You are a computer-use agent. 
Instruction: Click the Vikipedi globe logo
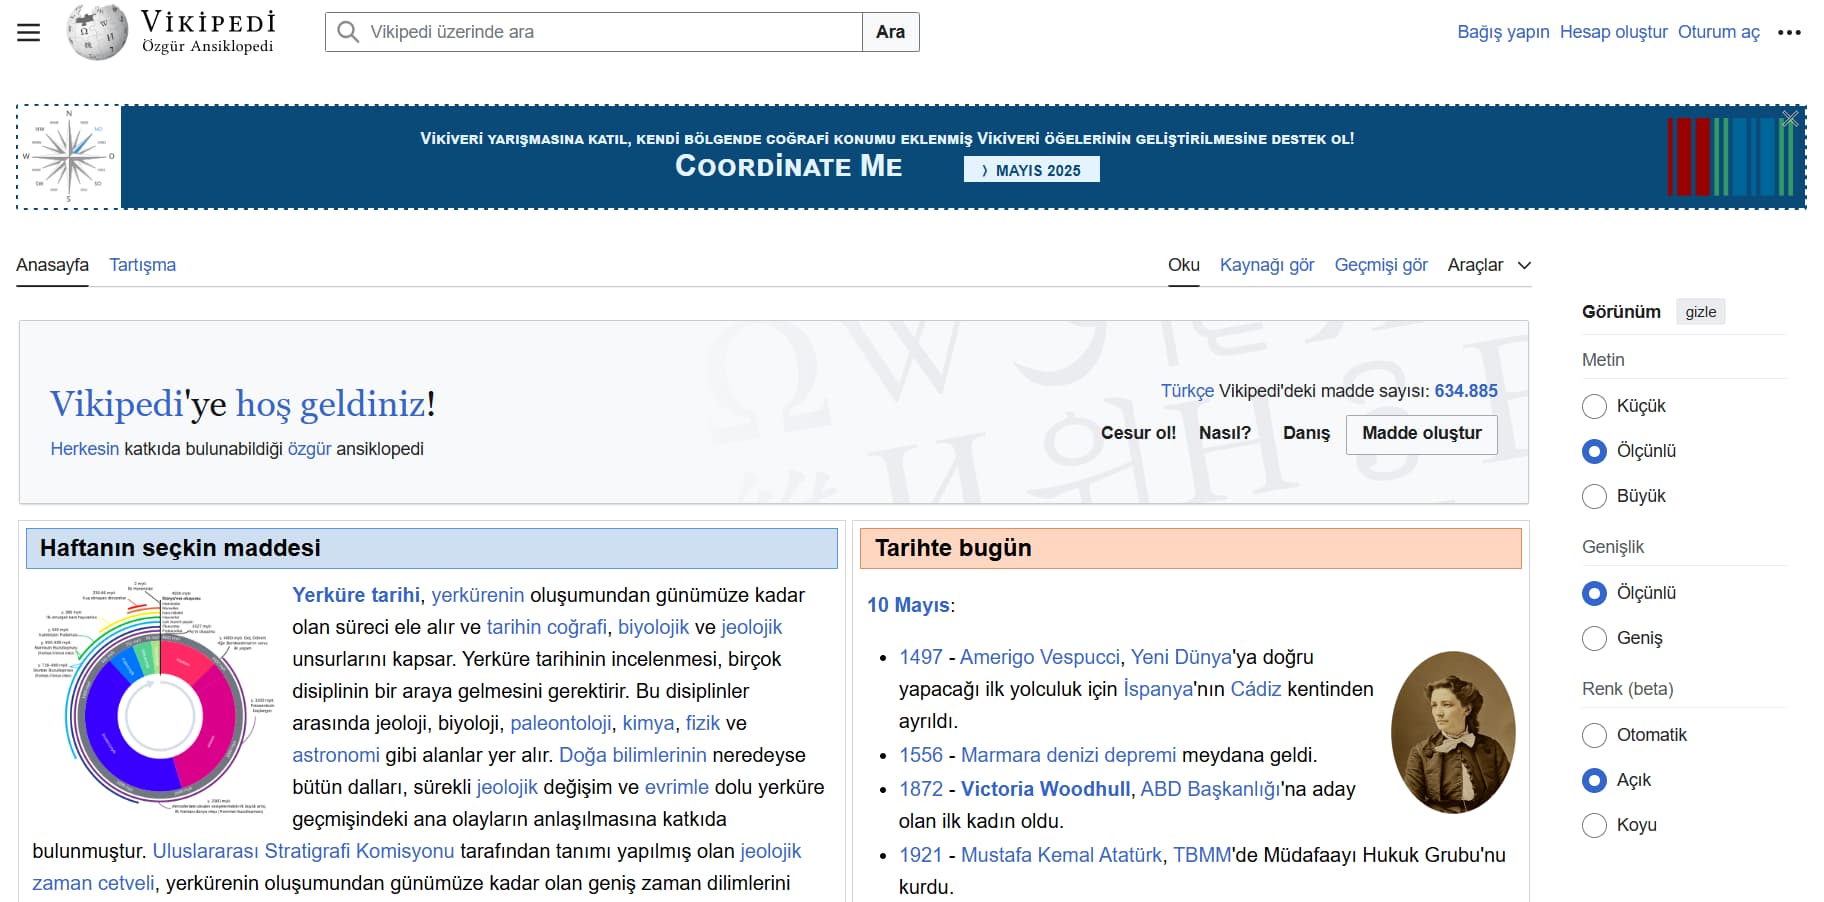pyautogui.click(x=97, y=31)
